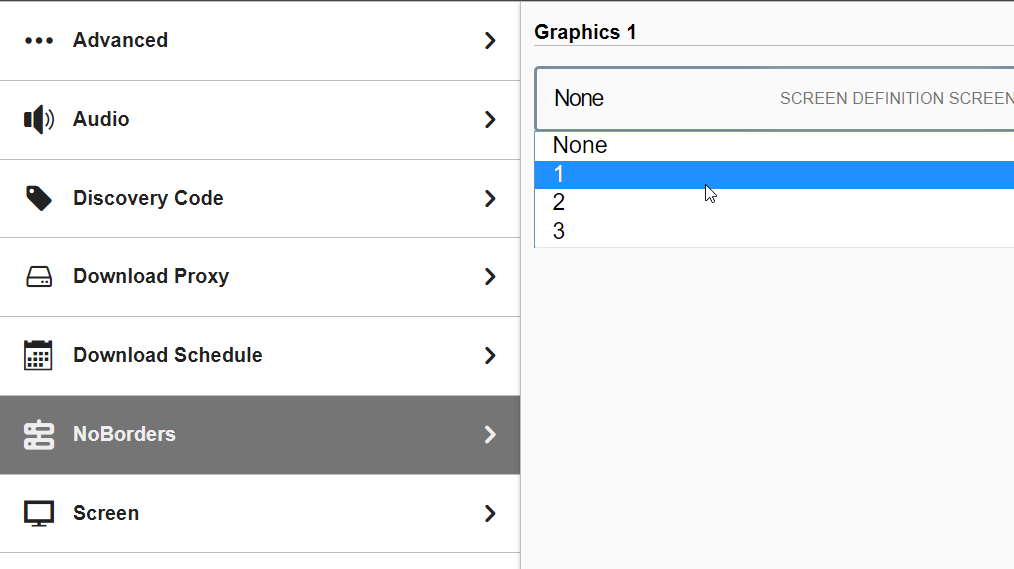The height and width of the screenshot is (569, 1014).
Task: Expand the Screen chevron arrow
Action: pyautogui.click(x=490, y=513)
